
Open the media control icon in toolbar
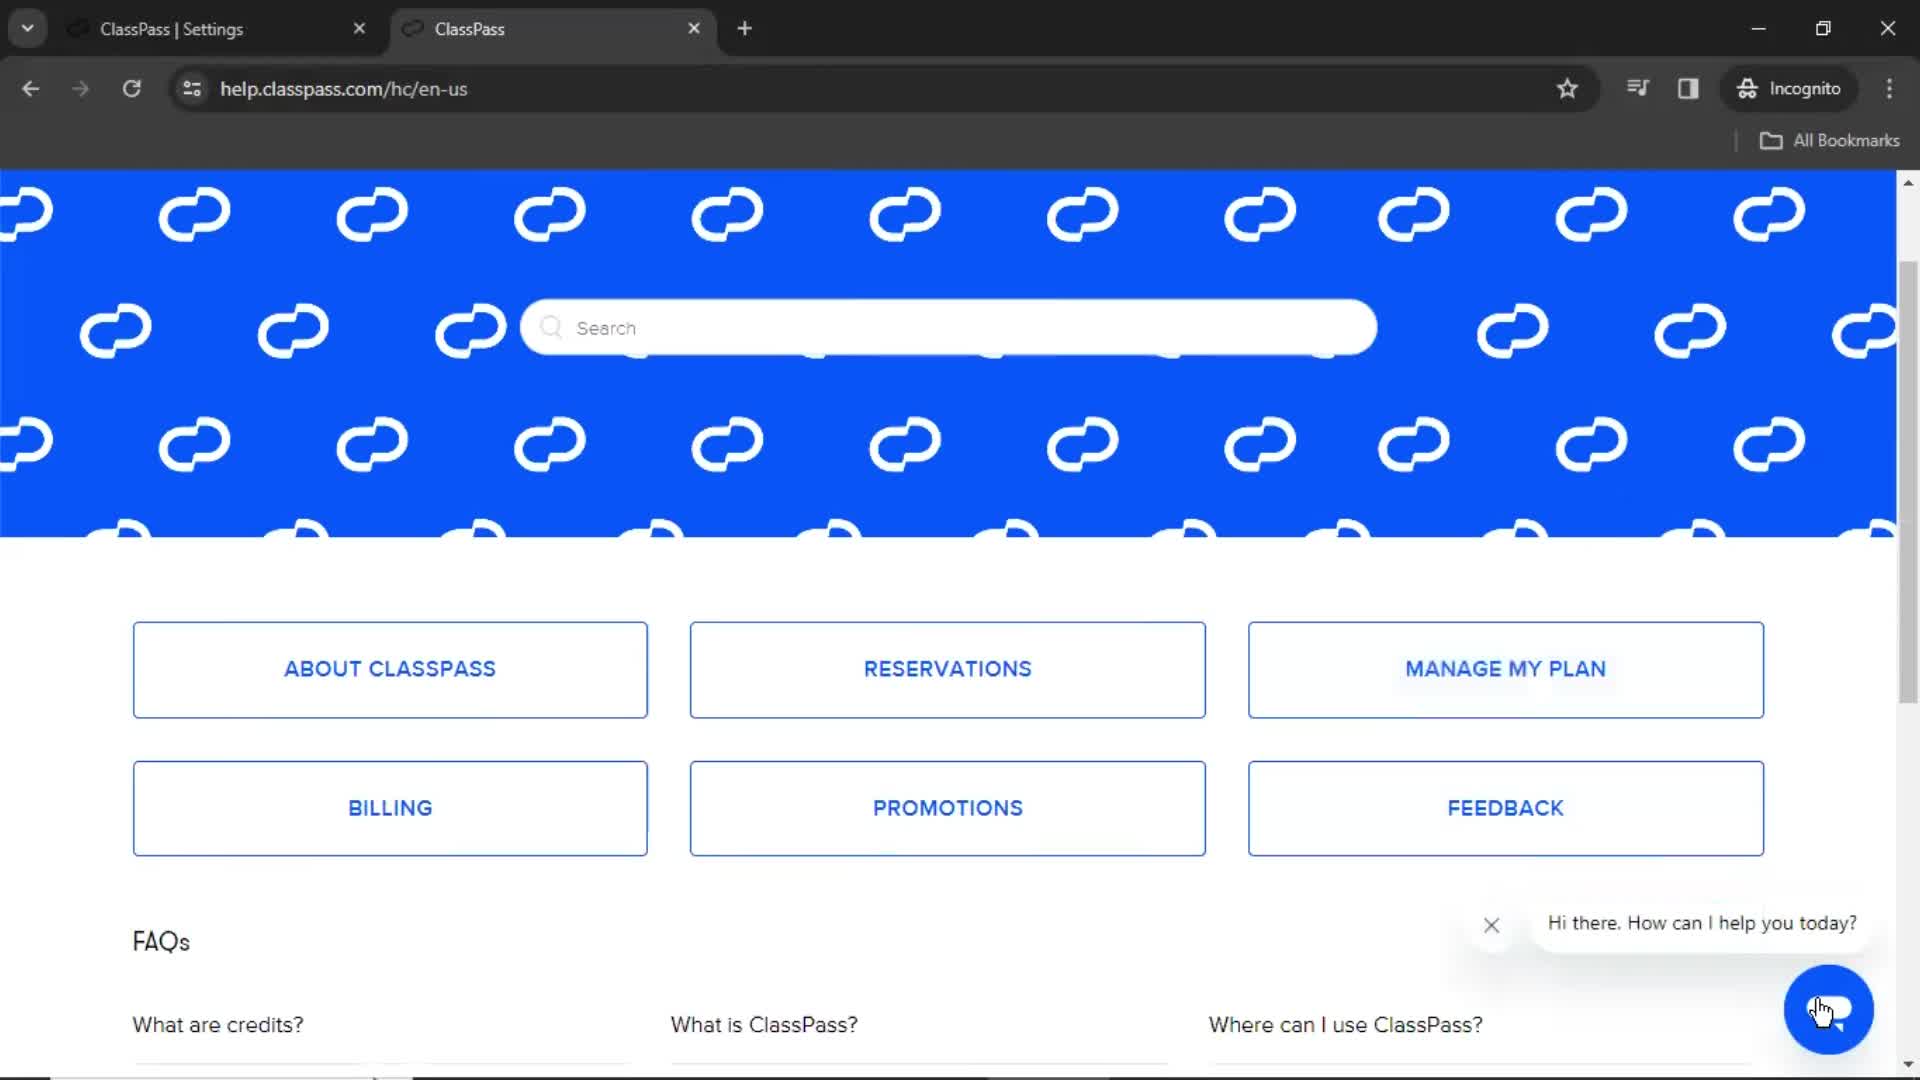tap(1637, 88)
